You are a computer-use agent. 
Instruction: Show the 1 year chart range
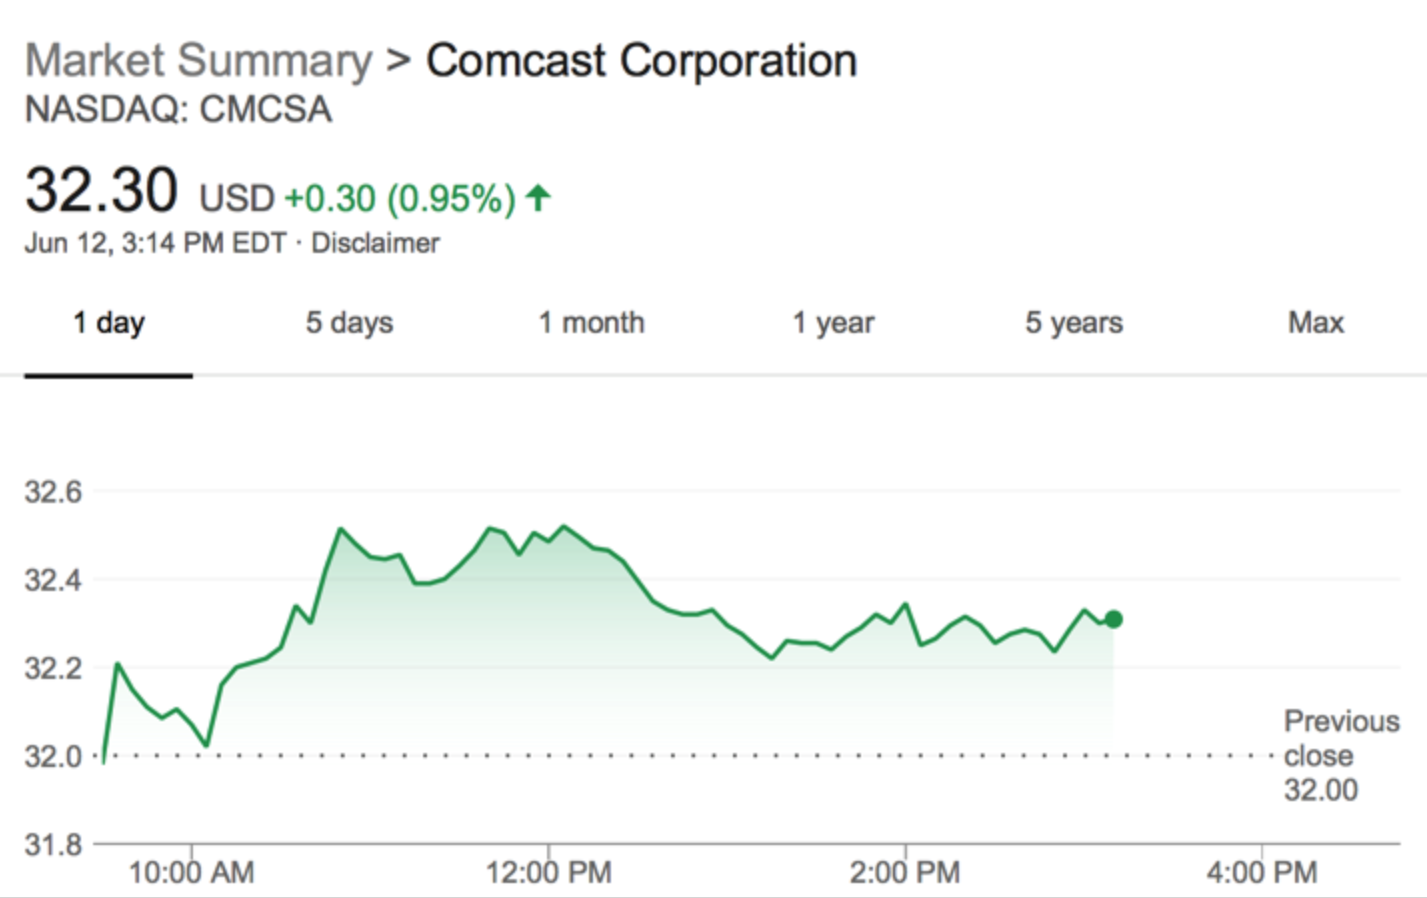coord(833,323)
